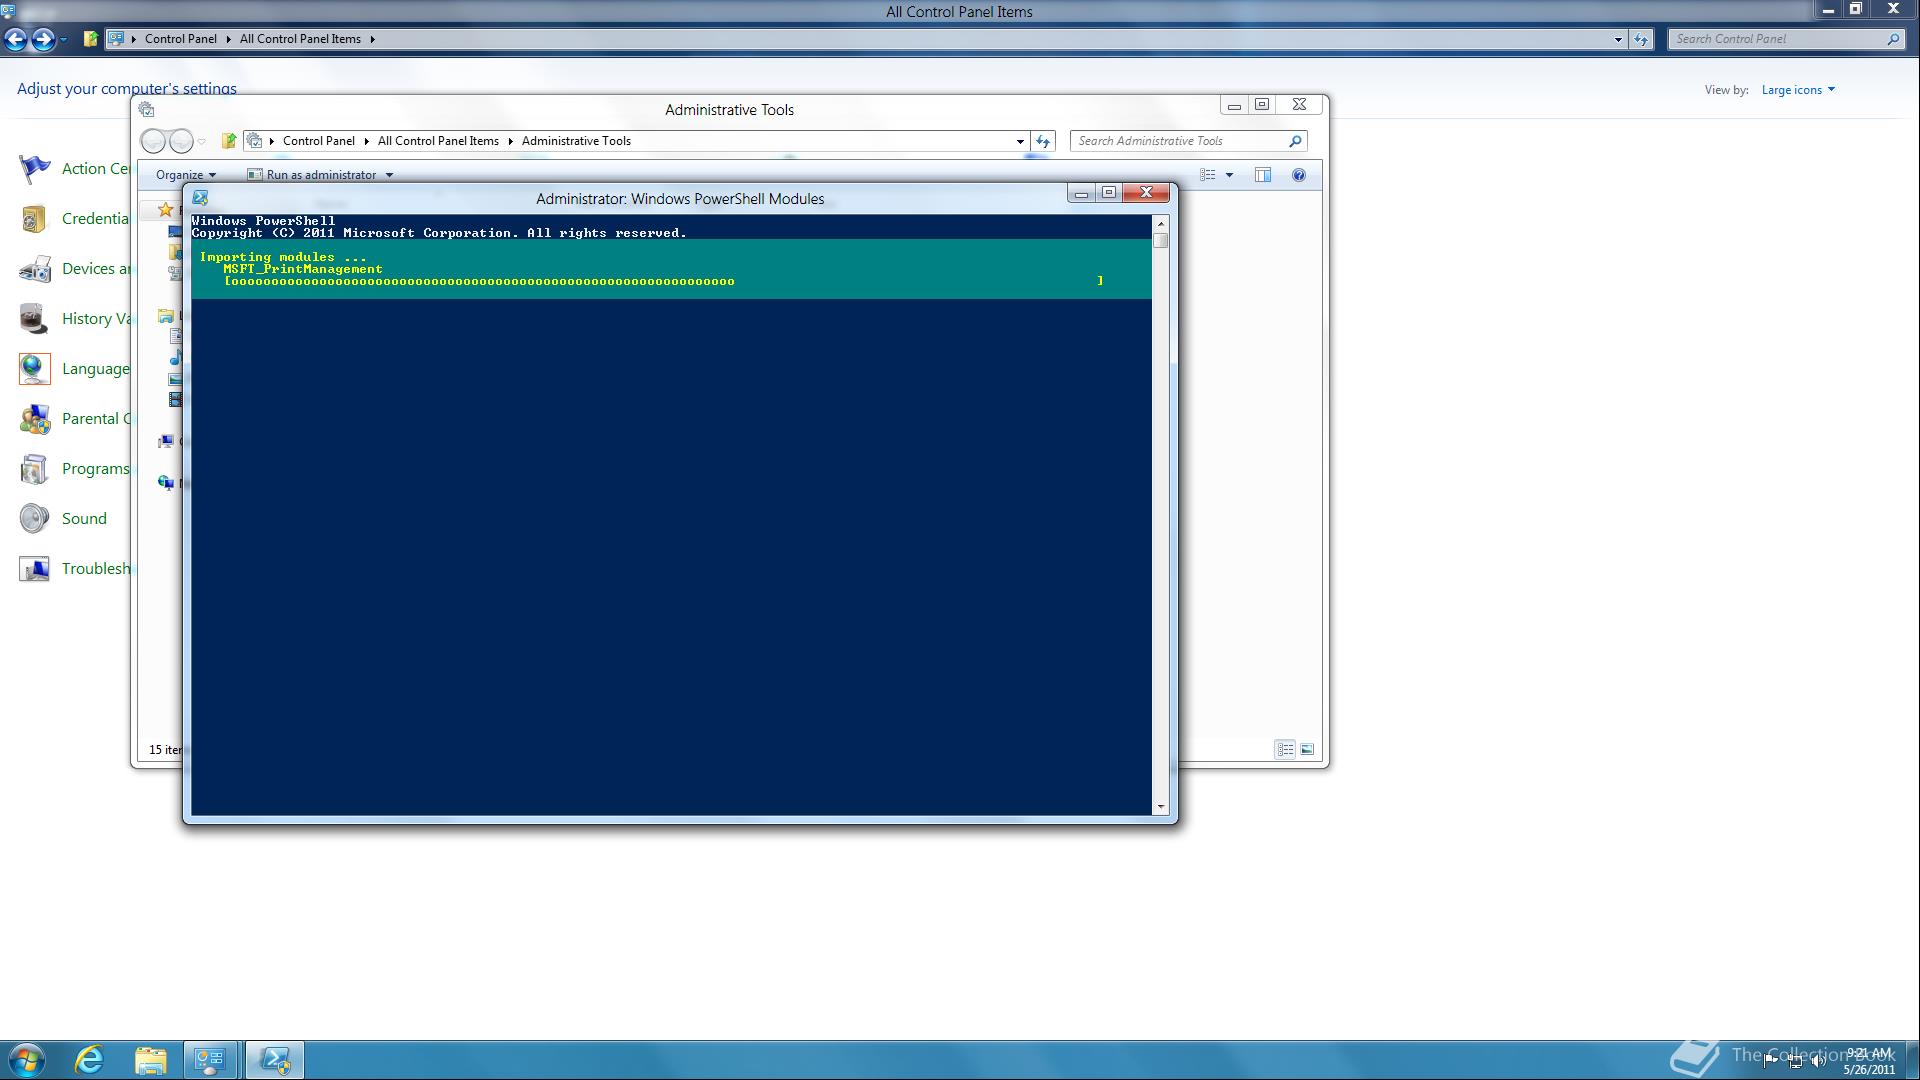Screen dimensions: 1920x1080
Task: Switch to large thumbnails view in Administrative Tools status bar
Action: click(x=1307, y=750)
